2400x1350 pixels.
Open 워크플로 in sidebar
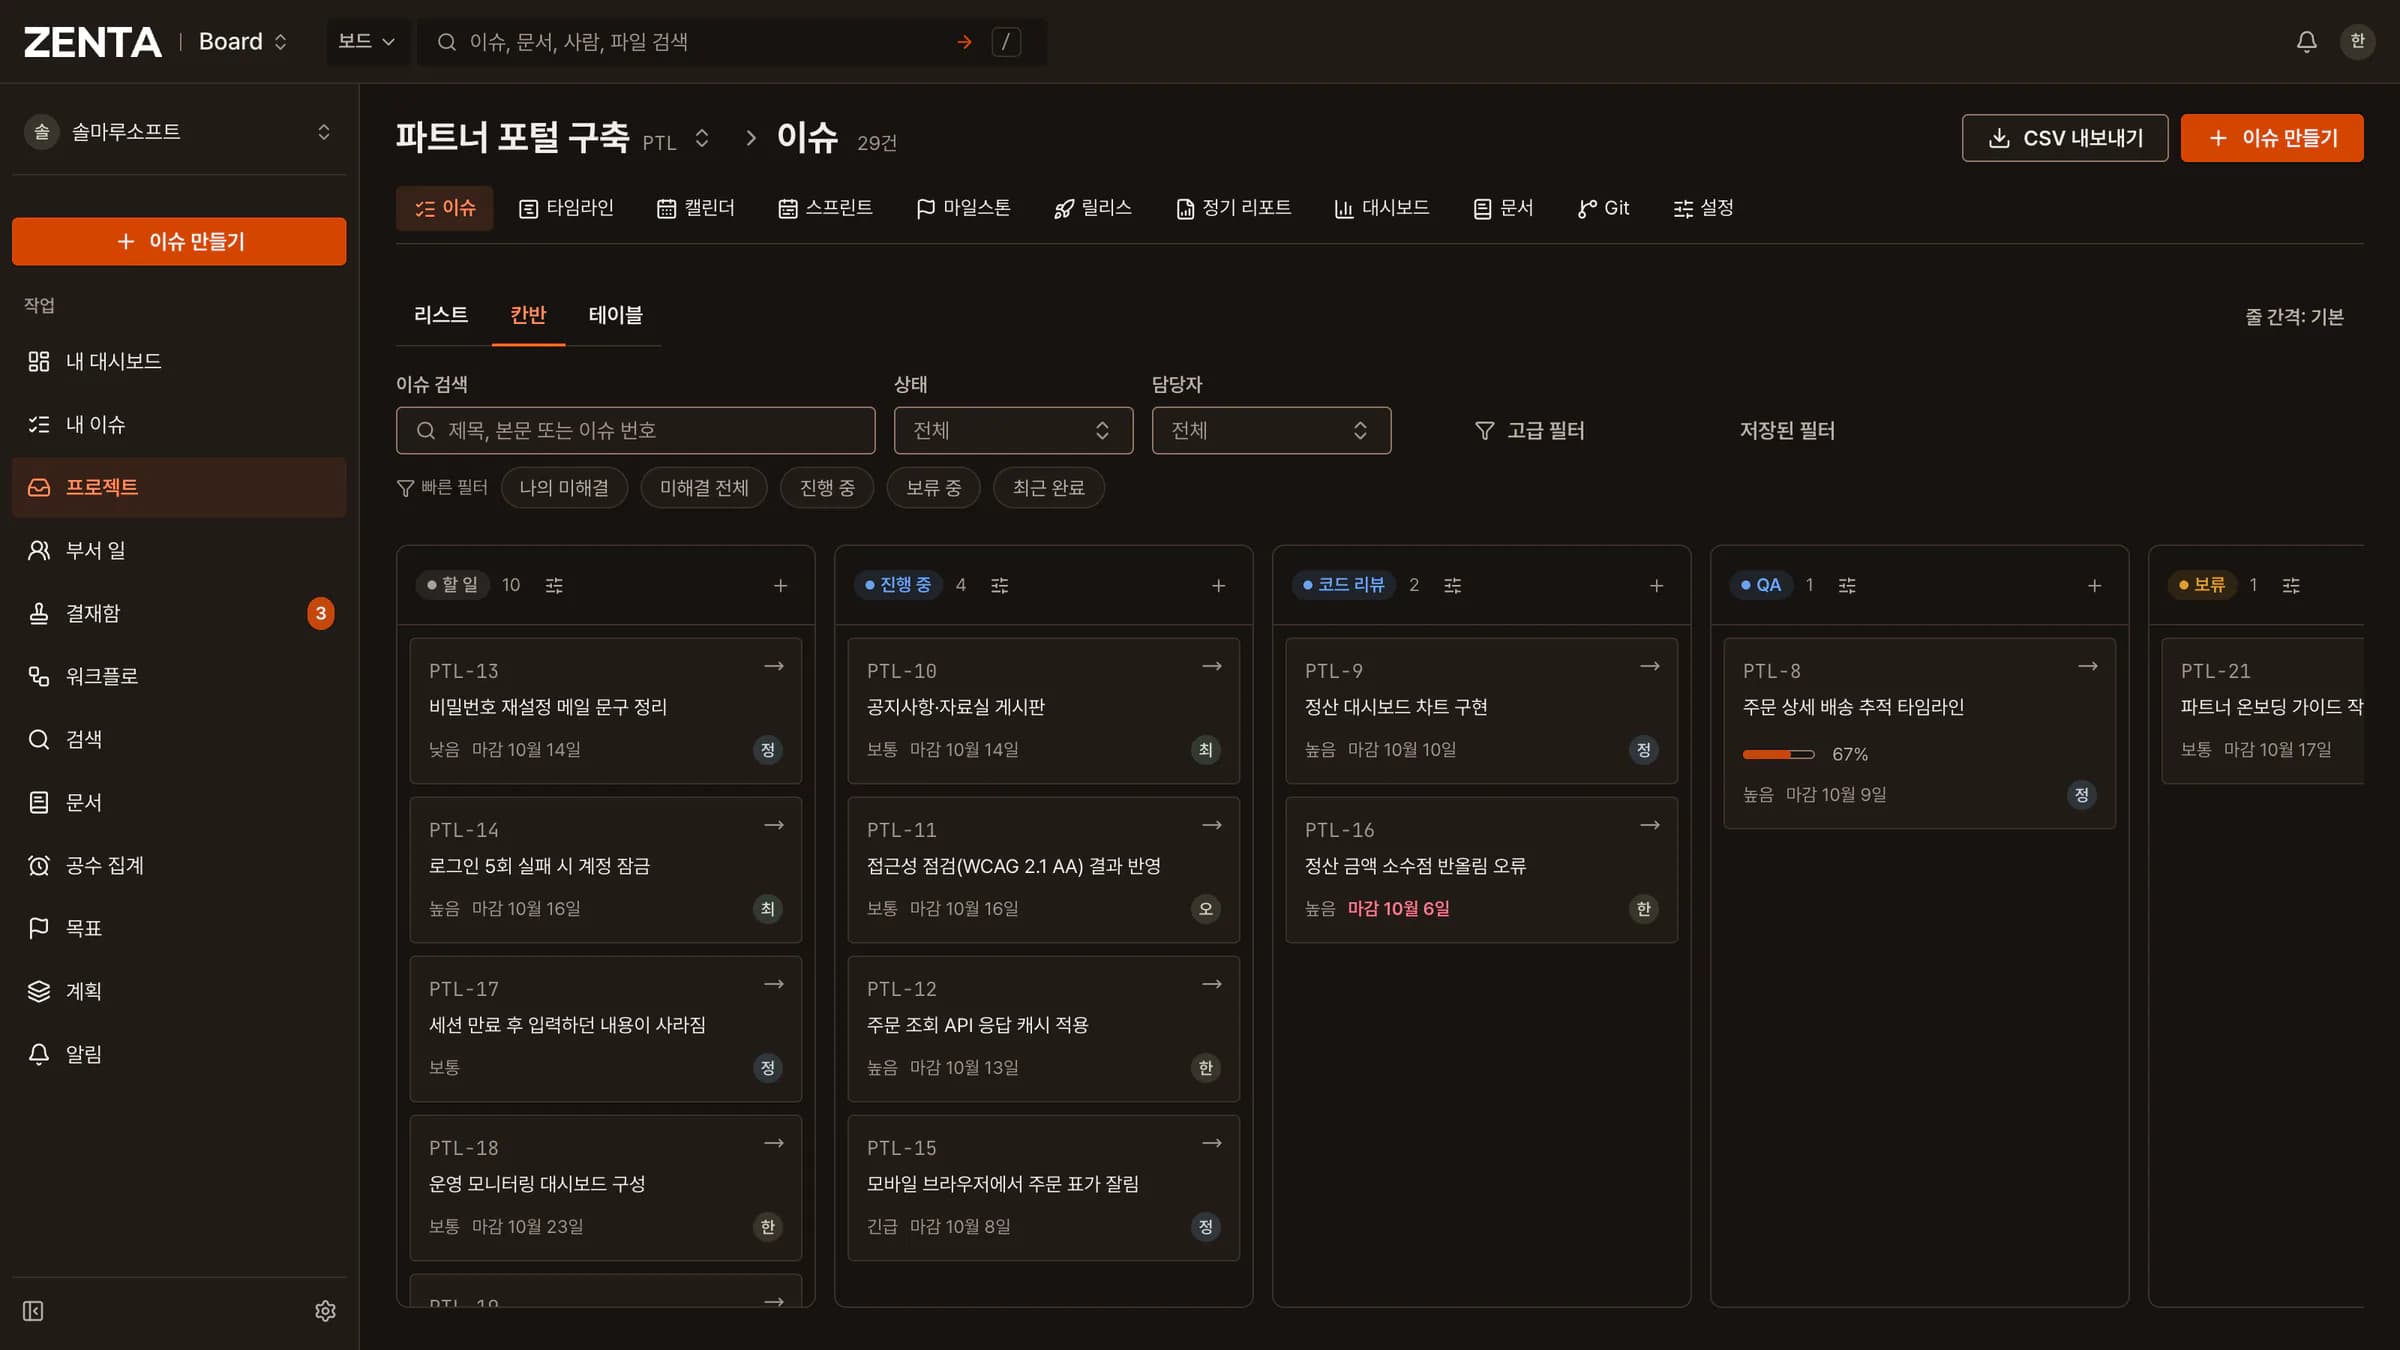coord(179,676)
